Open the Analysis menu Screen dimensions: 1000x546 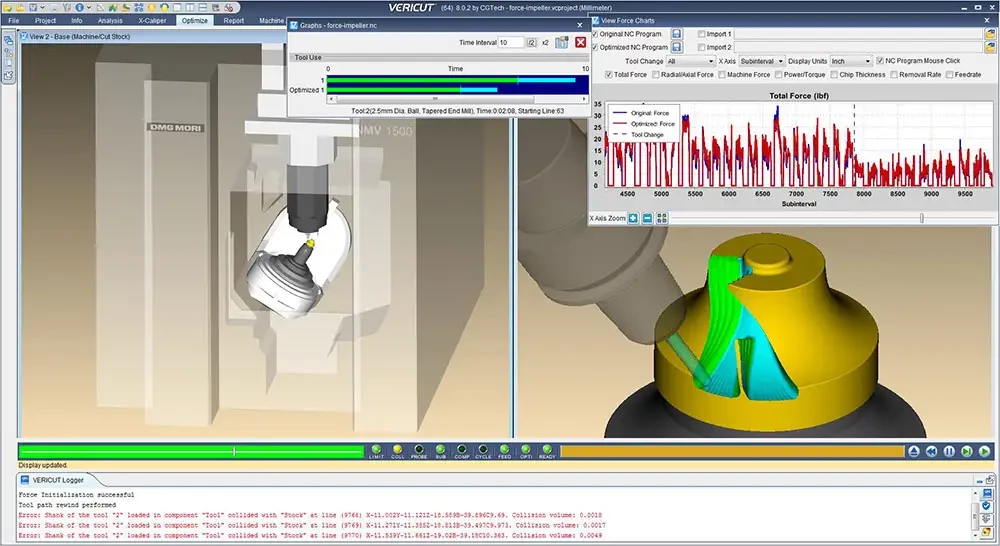coord(110,20)
